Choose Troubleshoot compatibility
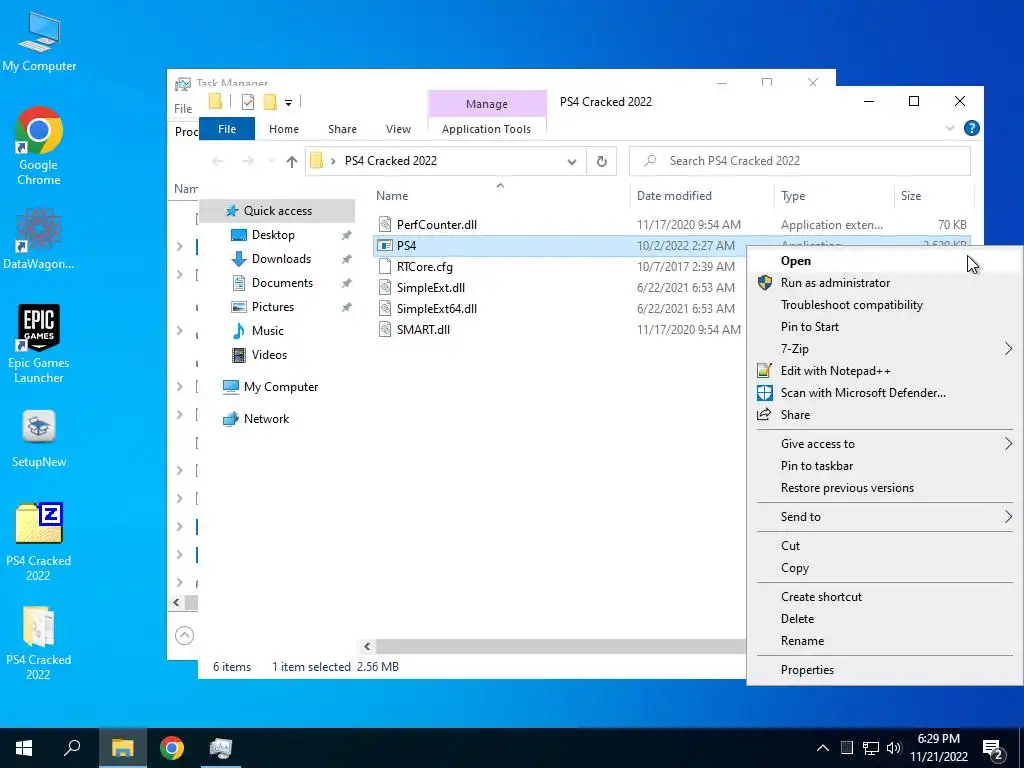The height and width of the screenshot is (768, 1024). (884, 305)
